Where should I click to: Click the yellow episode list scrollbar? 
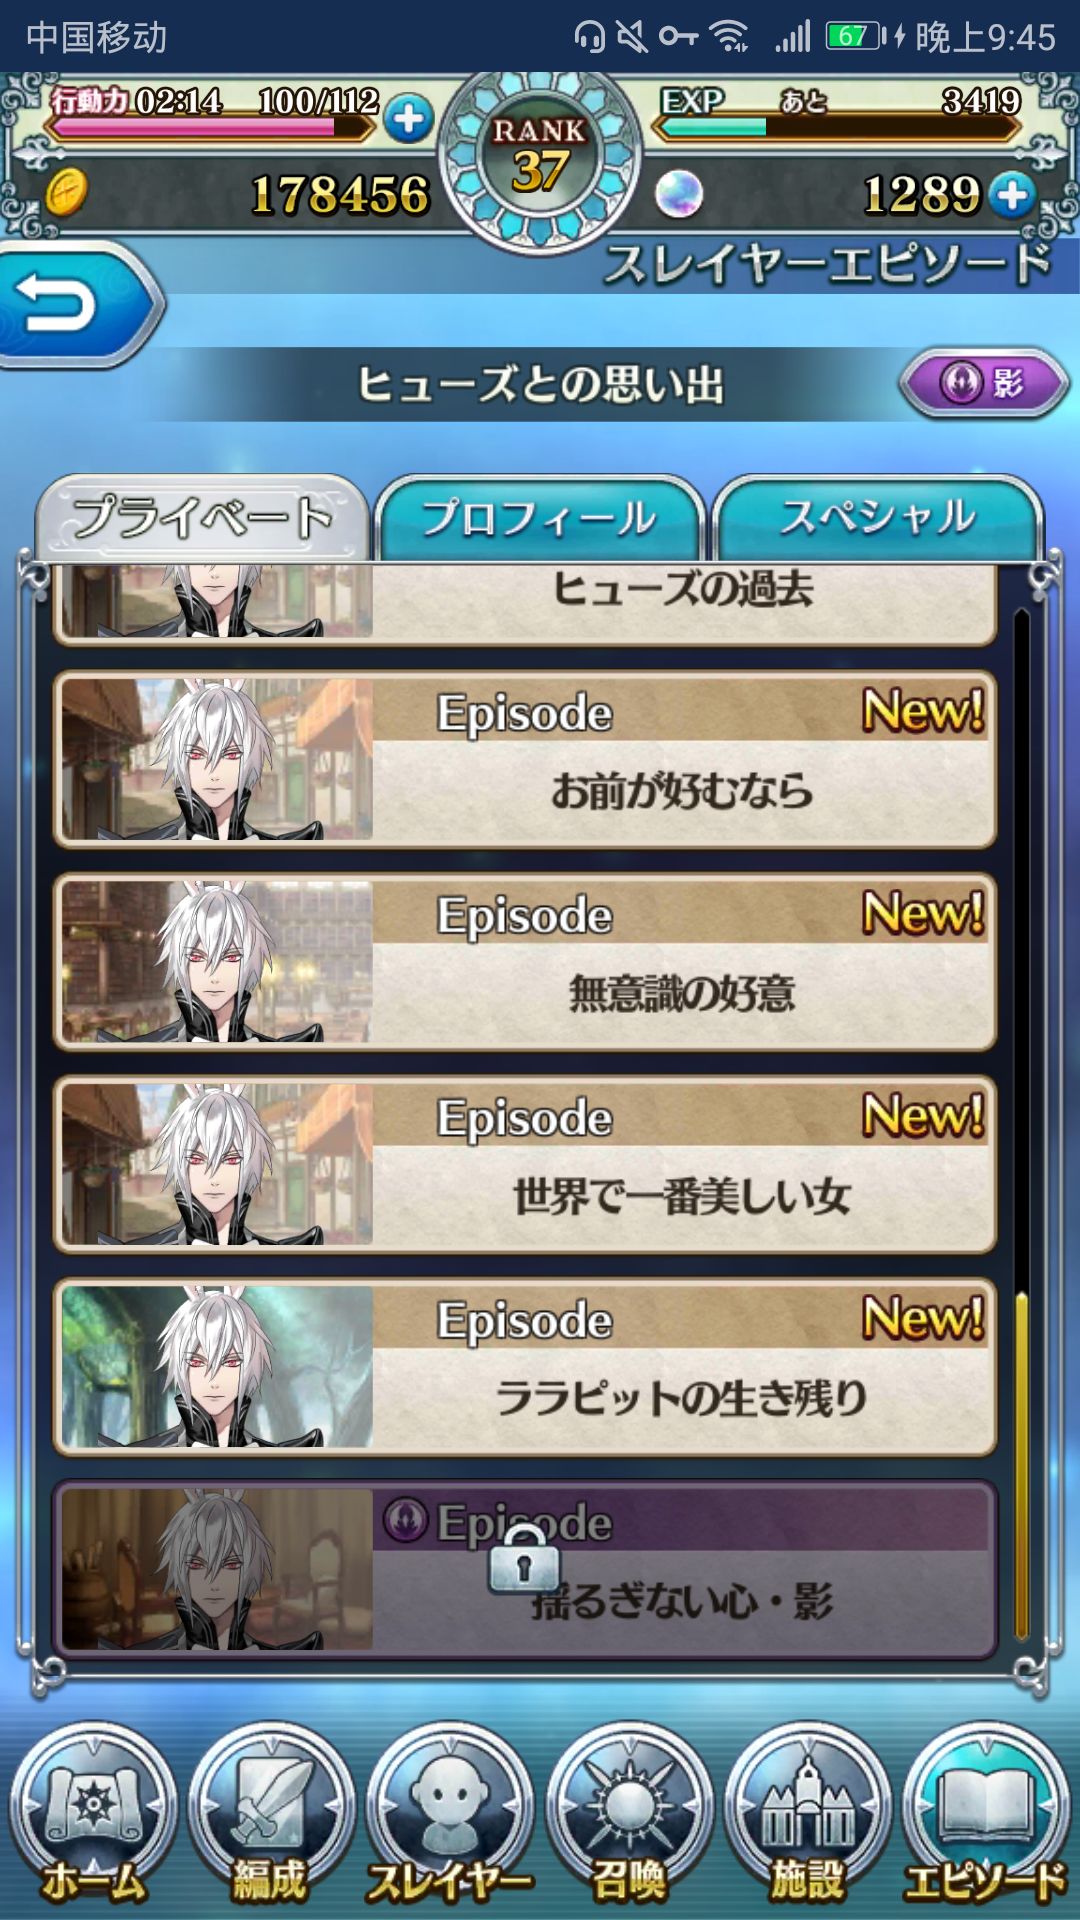(1021, 1466)
